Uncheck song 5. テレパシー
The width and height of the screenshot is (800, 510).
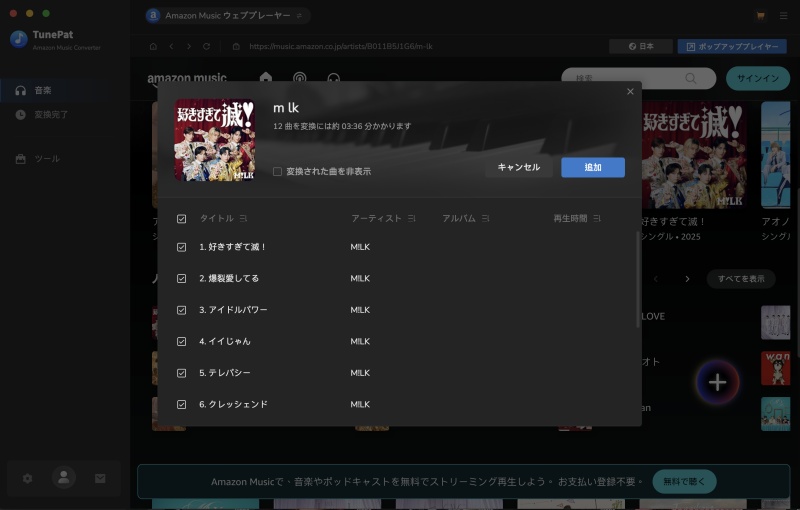click(181, 373)
